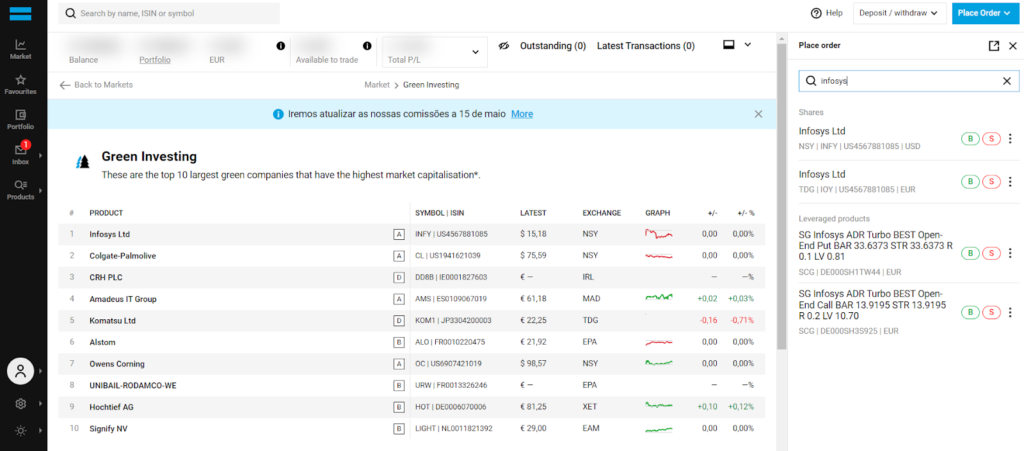
Task: Open more options for Infosys Ltd NSY
Action: [1010, 139]
